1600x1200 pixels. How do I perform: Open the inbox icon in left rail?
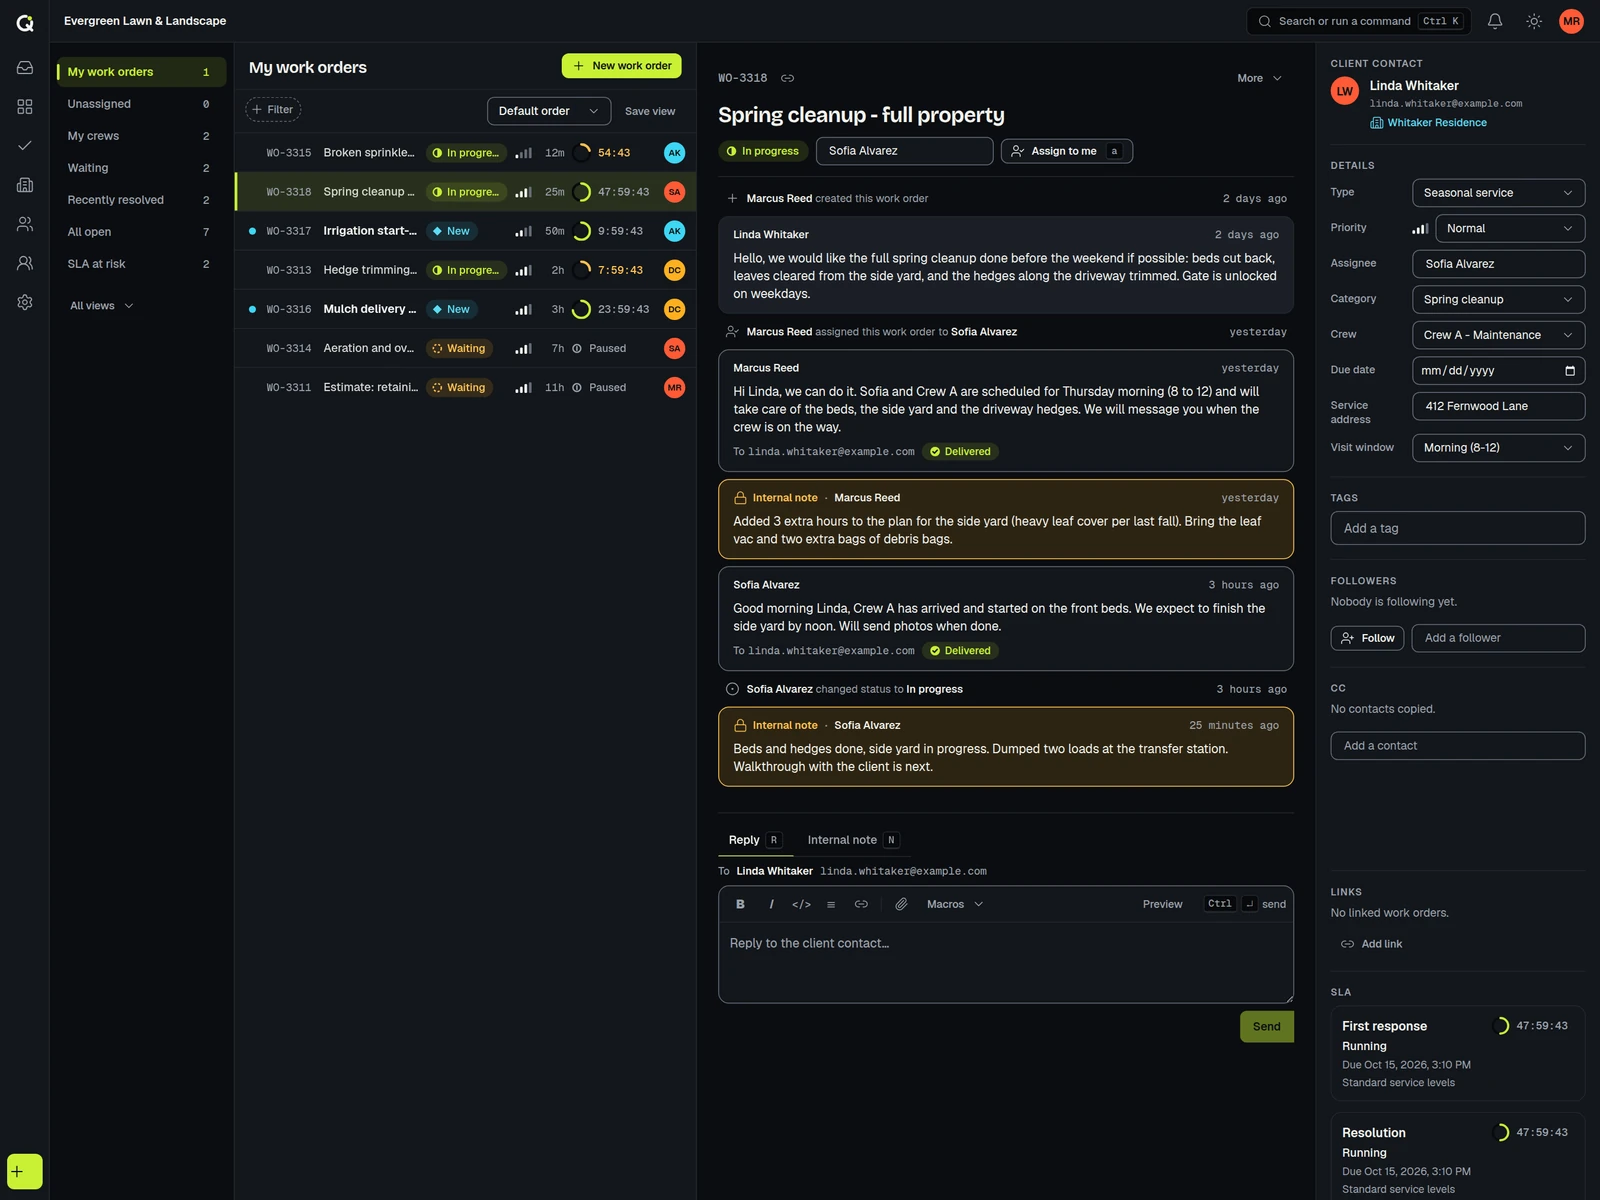(x=25, y=67)
